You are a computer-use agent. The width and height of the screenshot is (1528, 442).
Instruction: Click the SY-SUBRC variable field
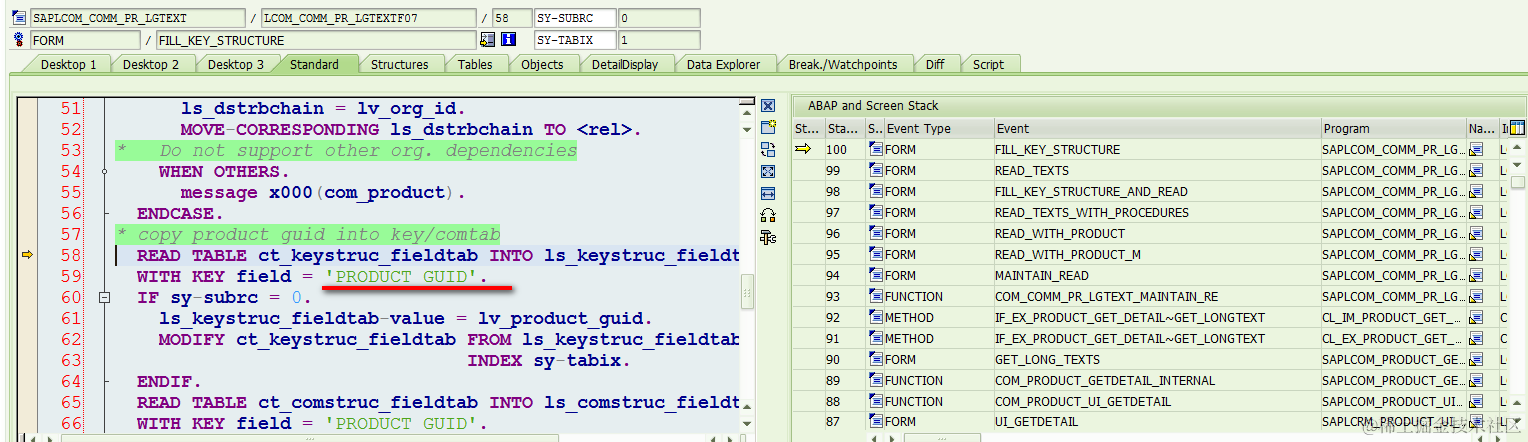coord(574,18)
